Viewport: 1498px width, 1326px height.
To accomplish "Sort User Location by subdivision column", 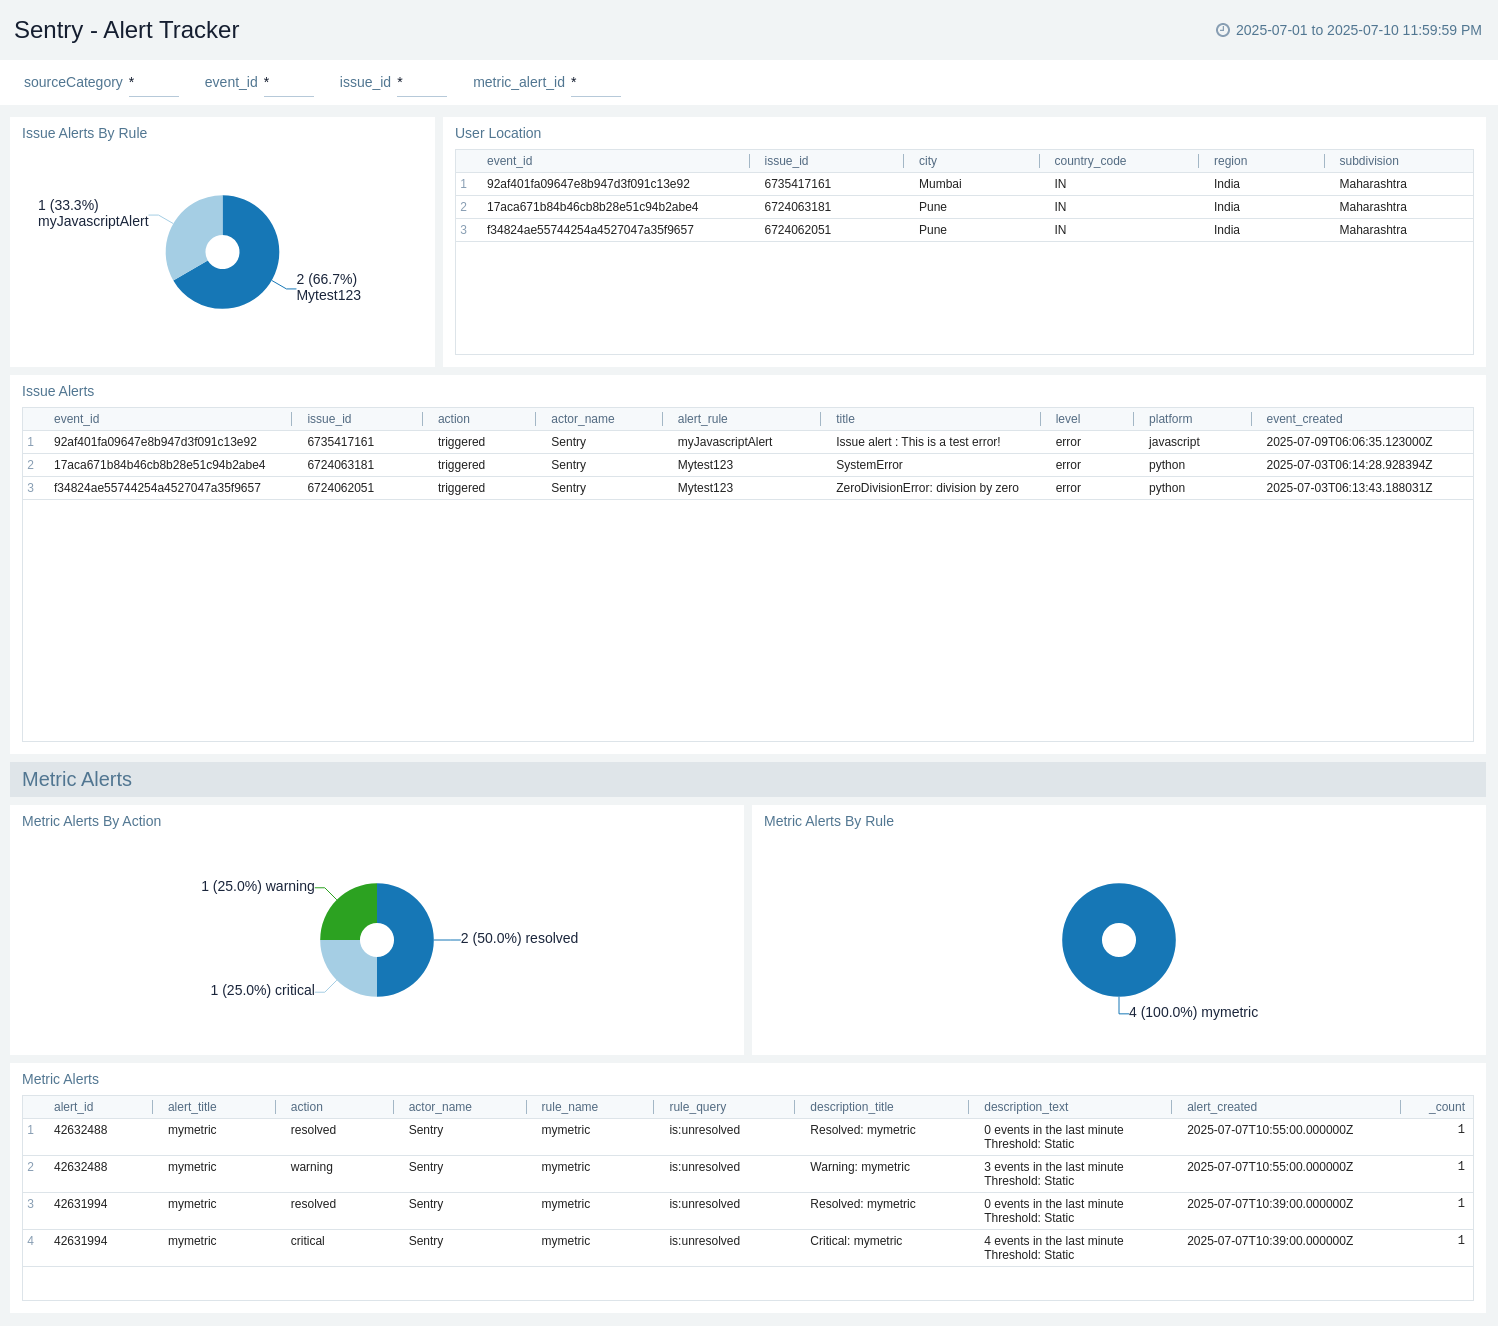I will click(1369, 161).
